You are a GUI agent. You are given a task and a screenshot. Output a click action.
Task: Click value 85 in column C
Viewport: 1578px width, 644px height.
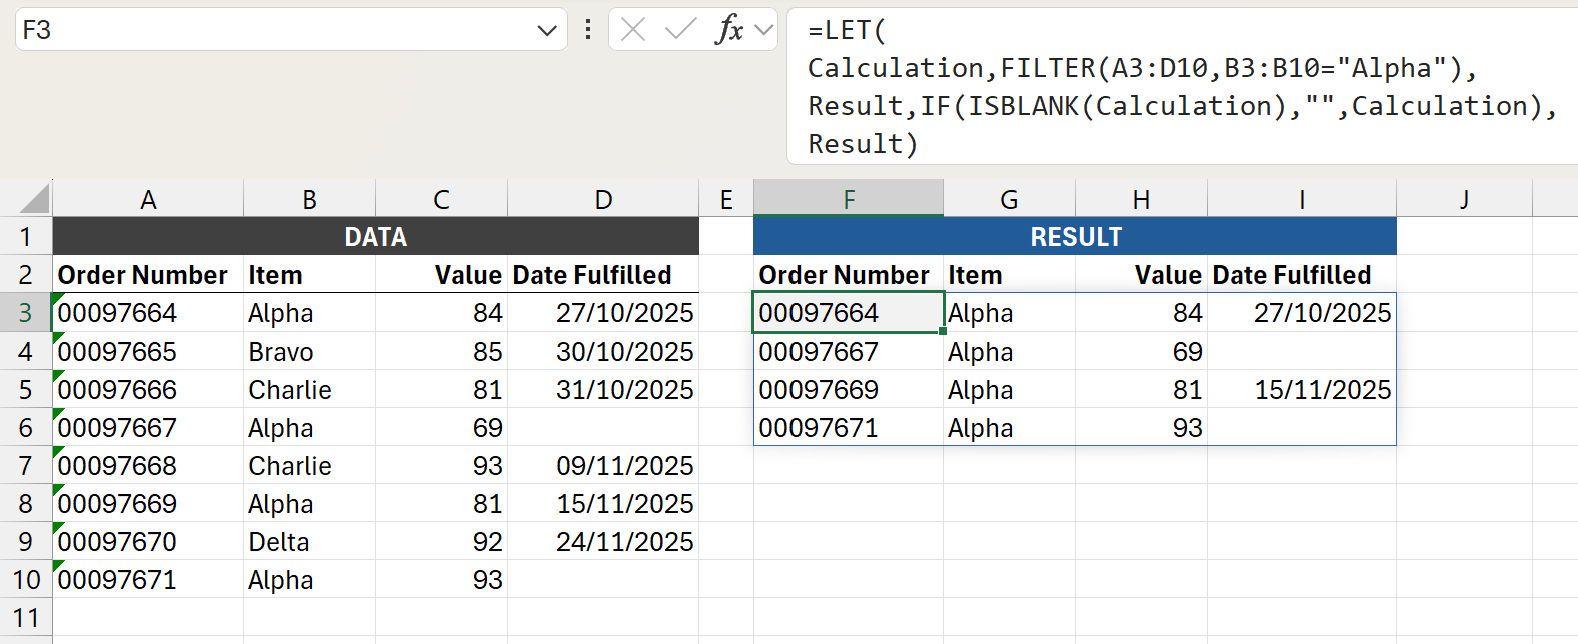pyautogui.click(x=442, y=351)
